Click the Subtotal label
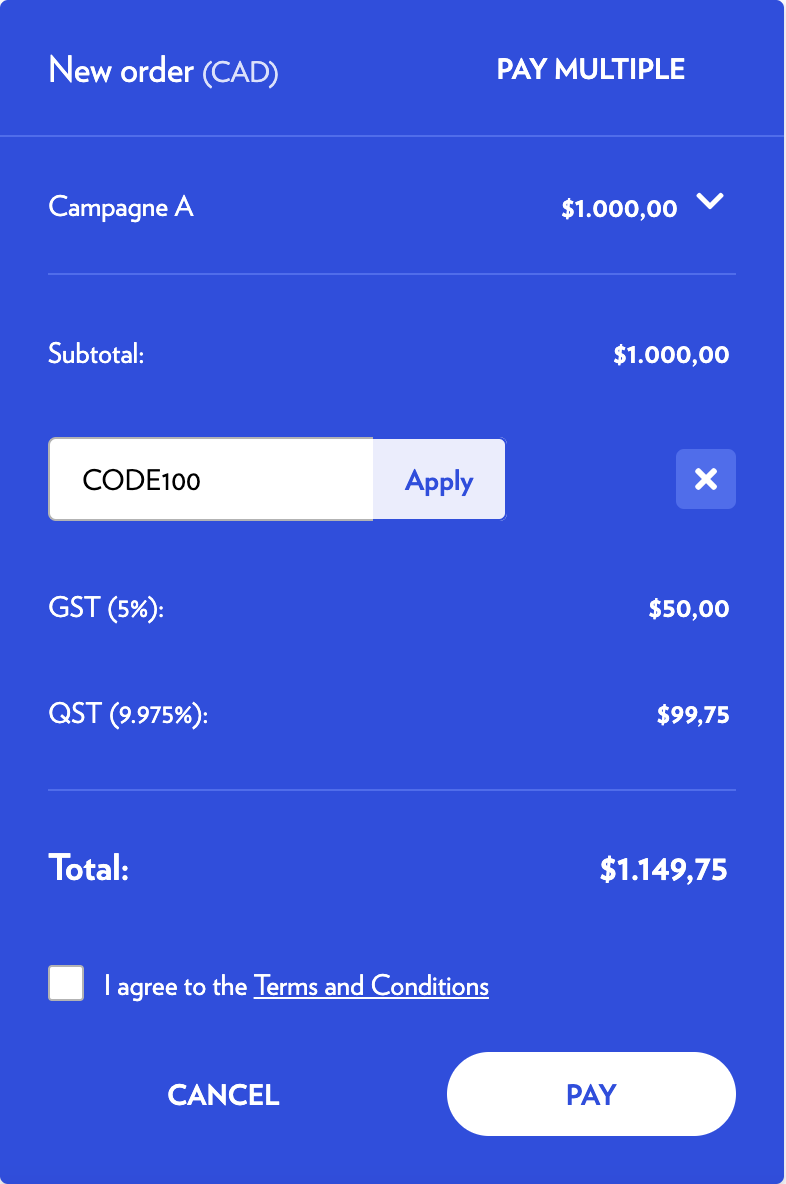The height and width of the screenshot is (1184, 786). point(96,354)
